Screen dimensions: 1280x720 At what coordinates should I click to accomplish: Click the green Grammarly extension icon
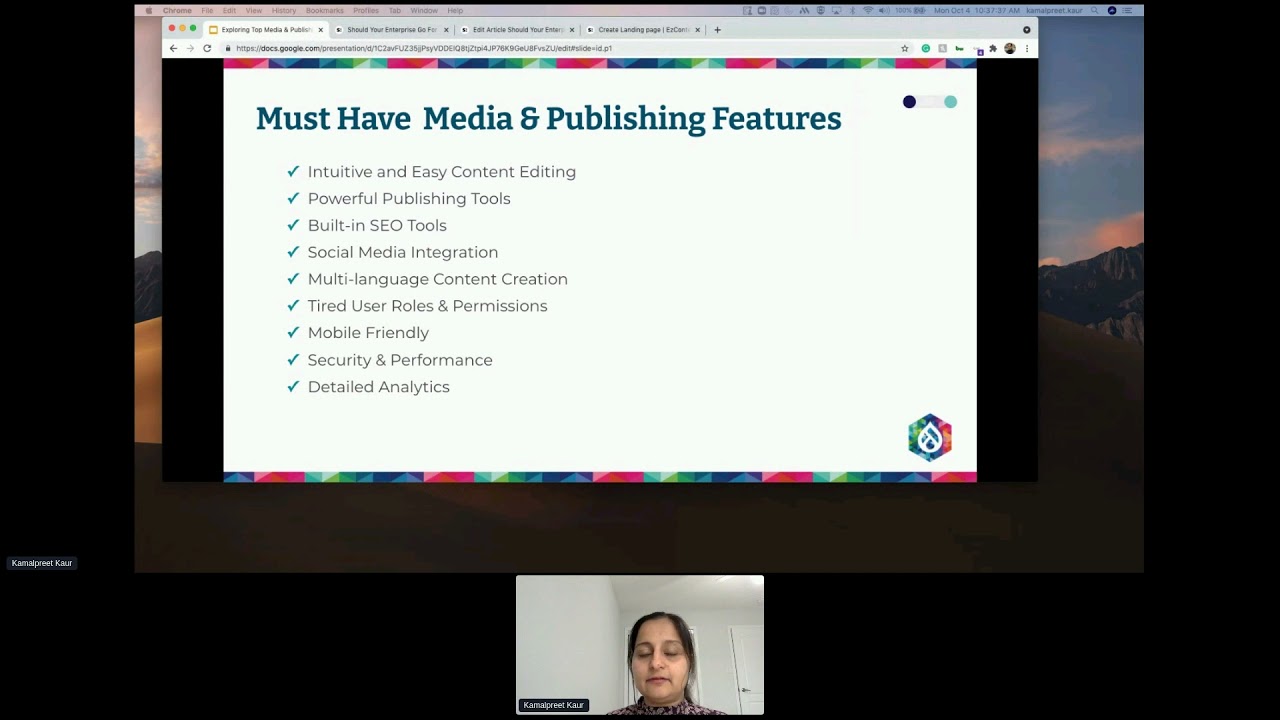tap(926, 48)
